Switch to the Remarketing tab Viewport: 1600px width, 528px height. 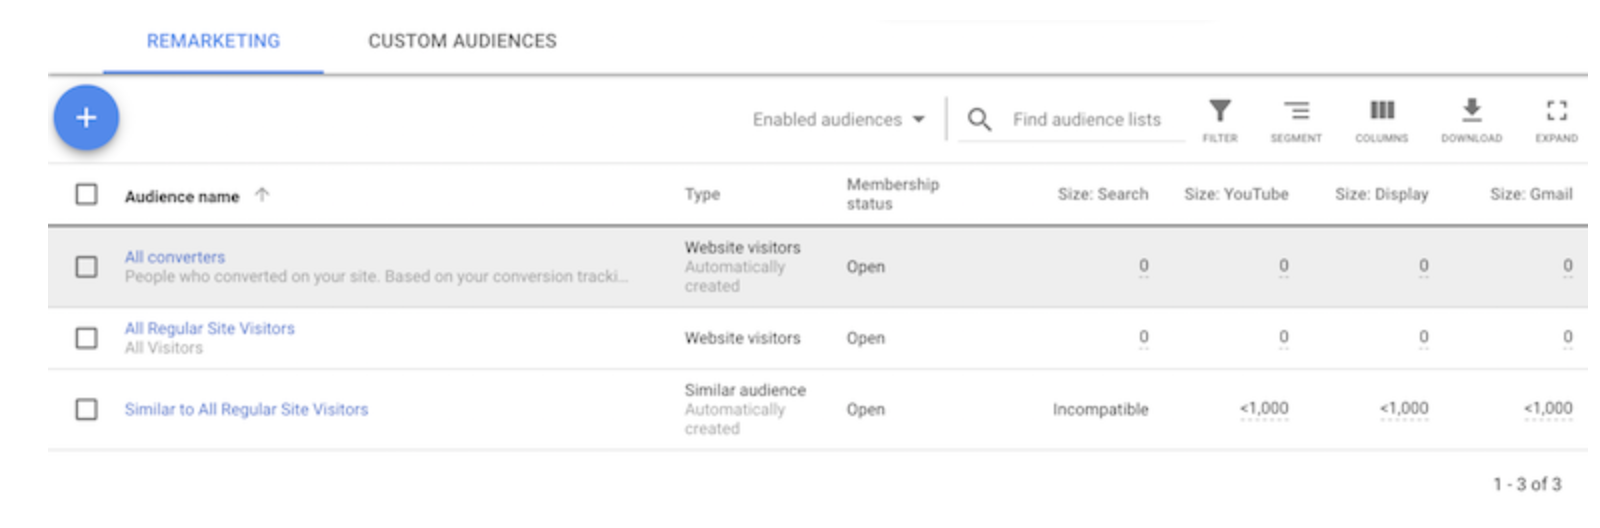[x=213, y=41]
